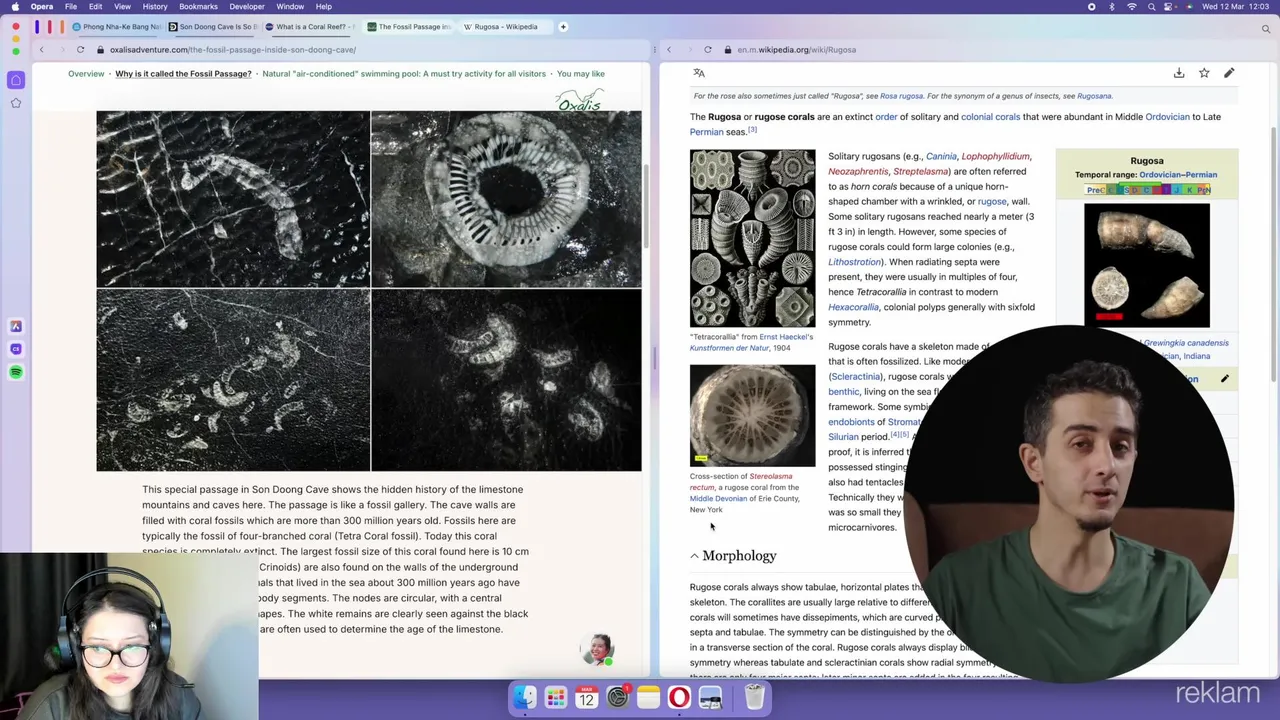Open the File menu
1280x720 pixels.
click(x=71, y=7)
